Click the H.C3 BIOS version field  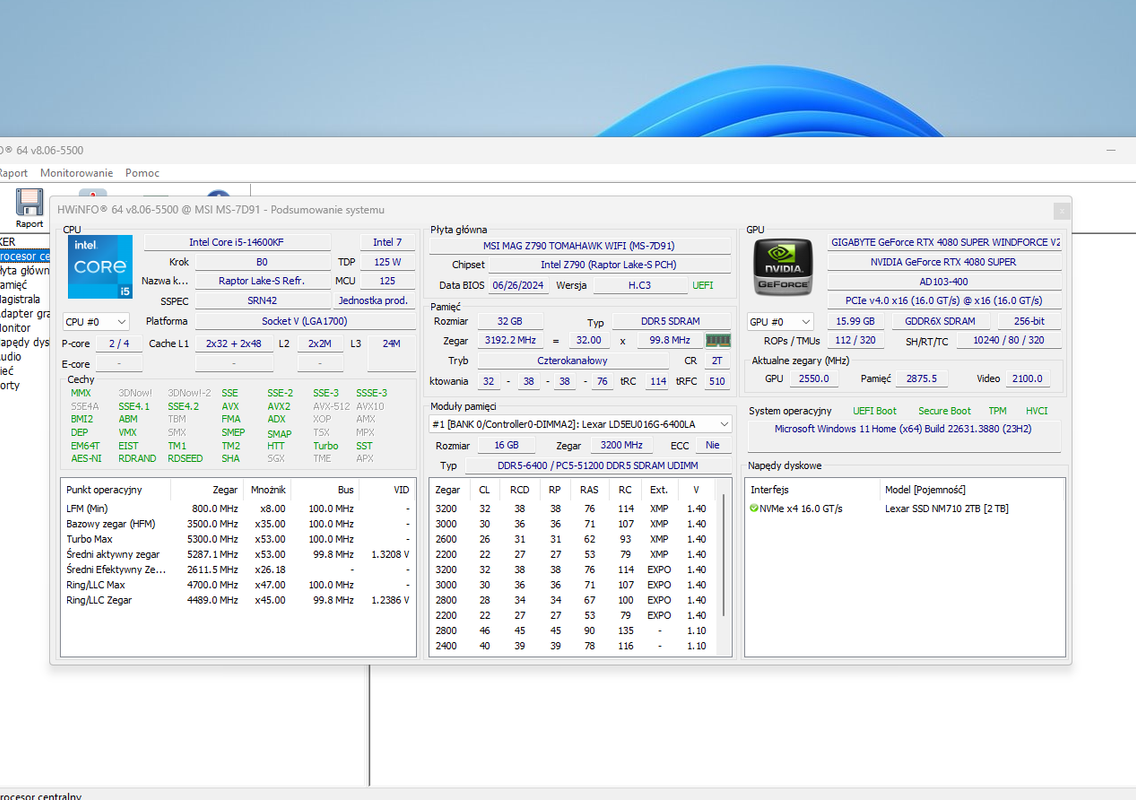click(639, 285)
